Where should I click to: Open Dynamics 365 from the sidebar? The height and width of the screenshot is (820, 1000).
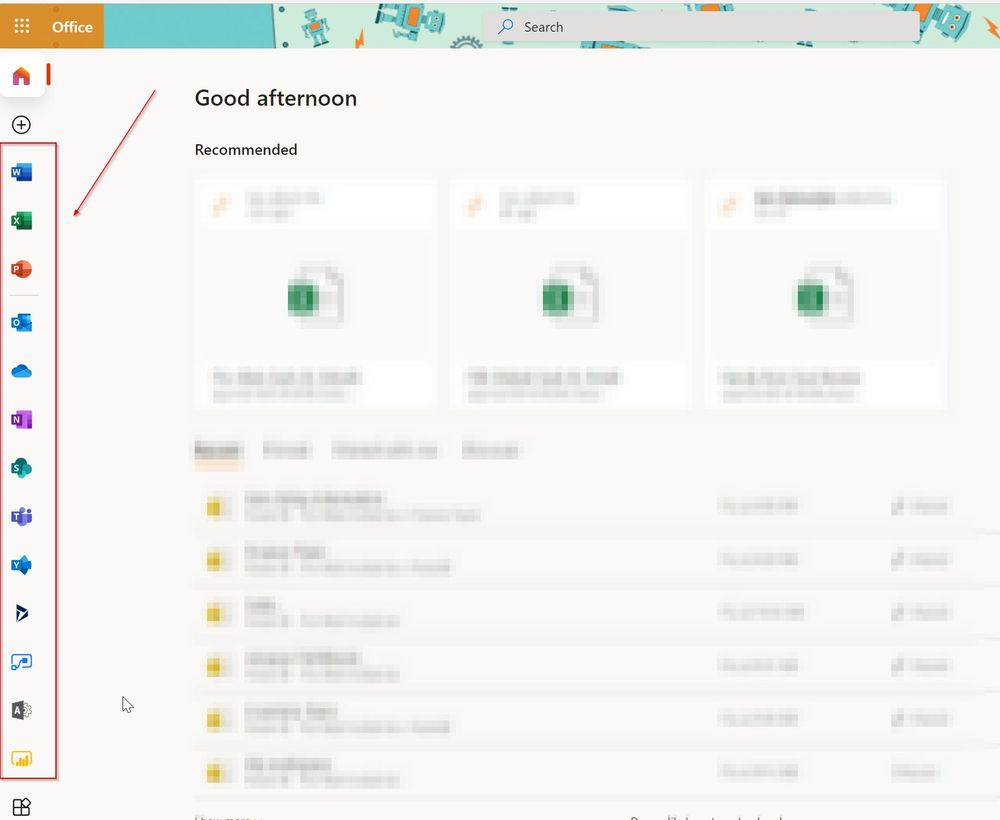tap(21, 613)
